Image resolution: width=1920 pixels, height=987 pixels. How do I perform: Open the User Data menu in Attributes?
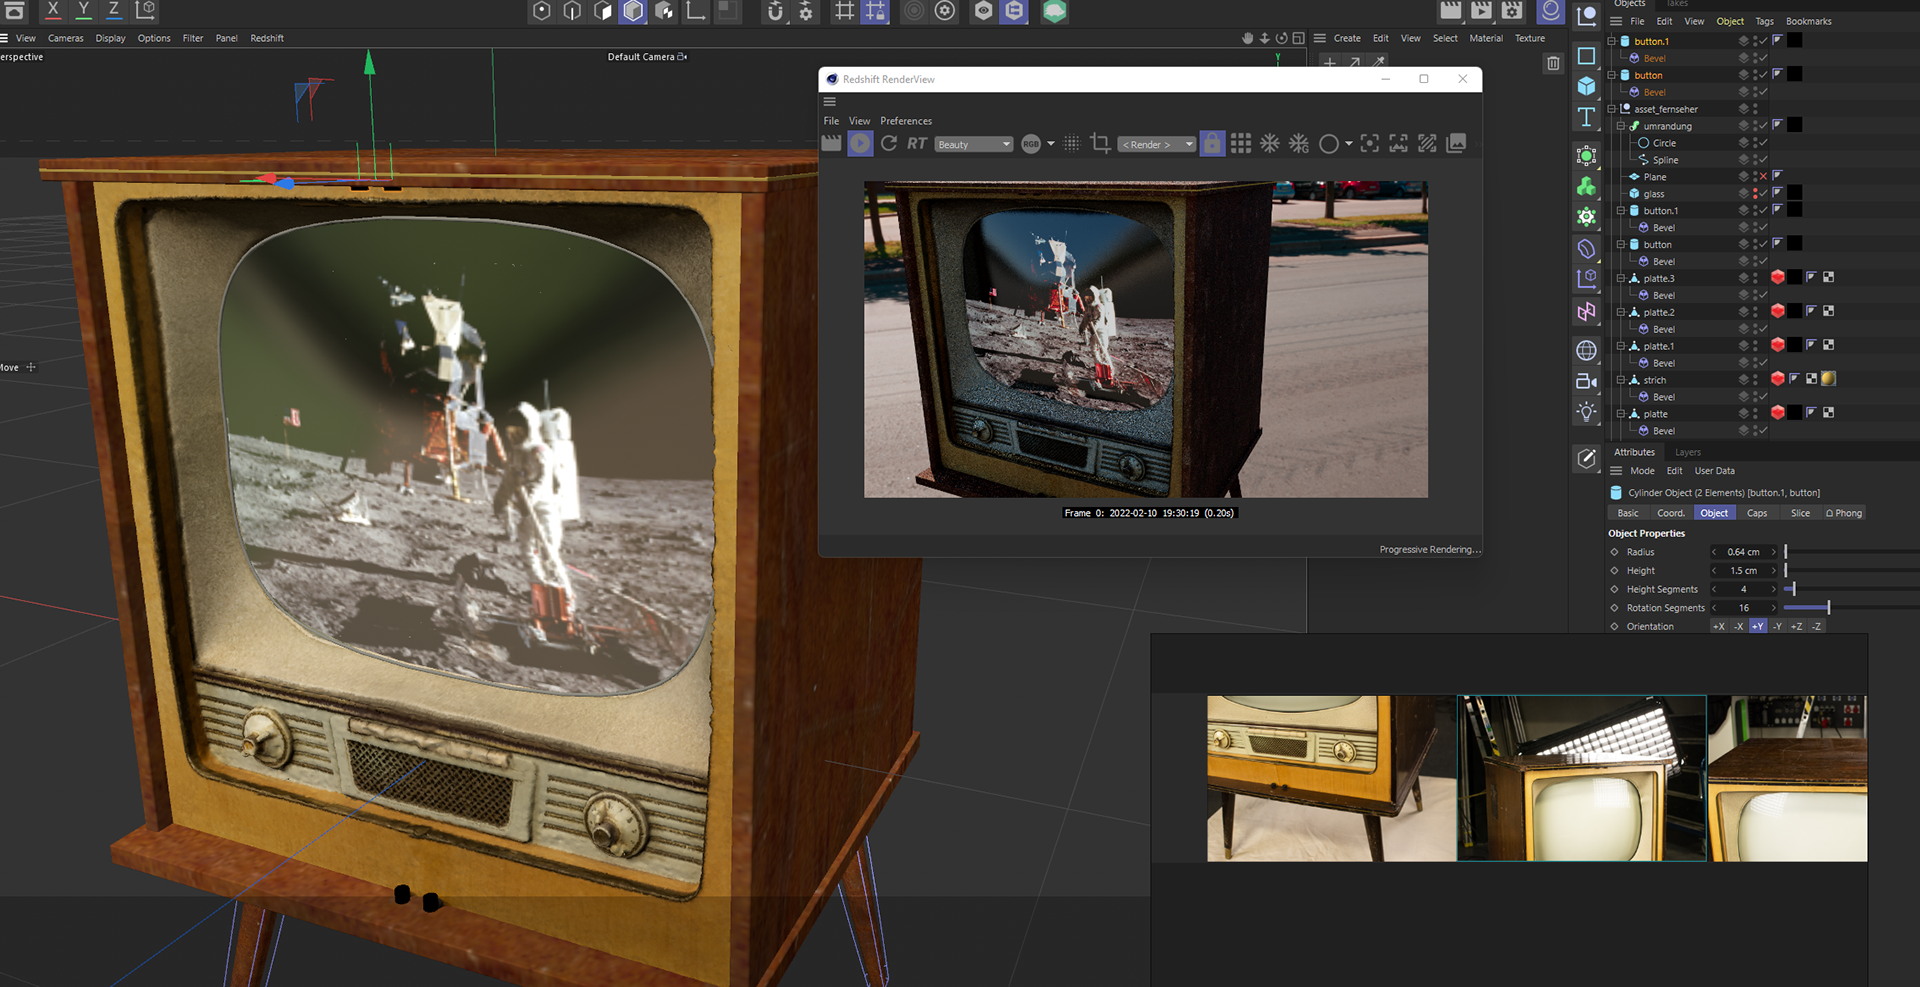click(1714, 471)
